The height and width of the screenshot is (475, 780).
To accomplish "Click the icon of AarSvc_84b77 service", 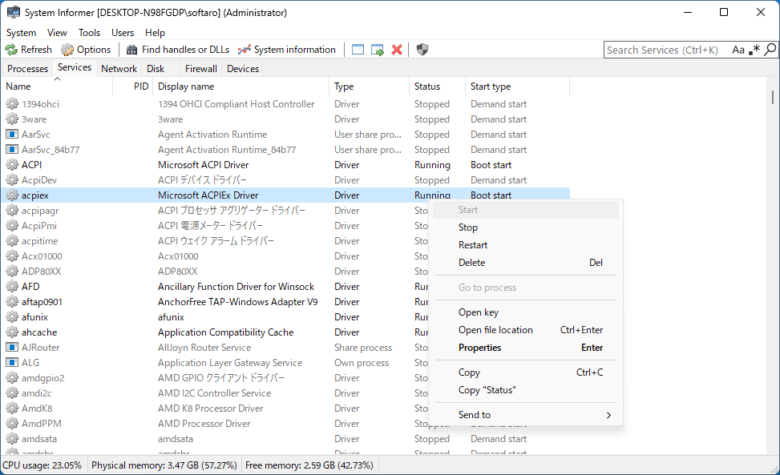I will coord(12,150).
